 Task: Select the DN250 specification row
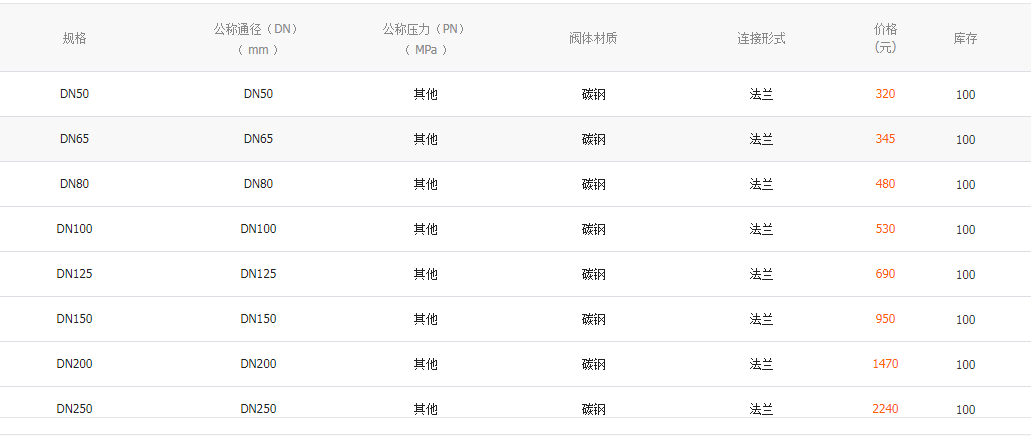point(74,408)
